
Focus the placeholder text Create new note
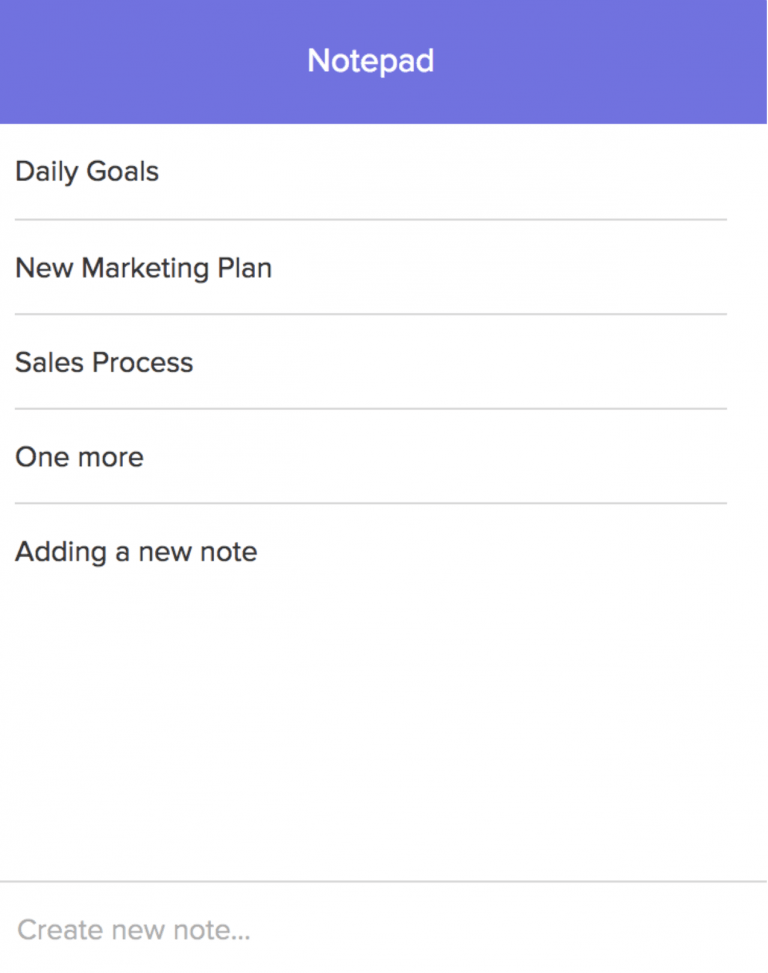click(x=133, y=930)
